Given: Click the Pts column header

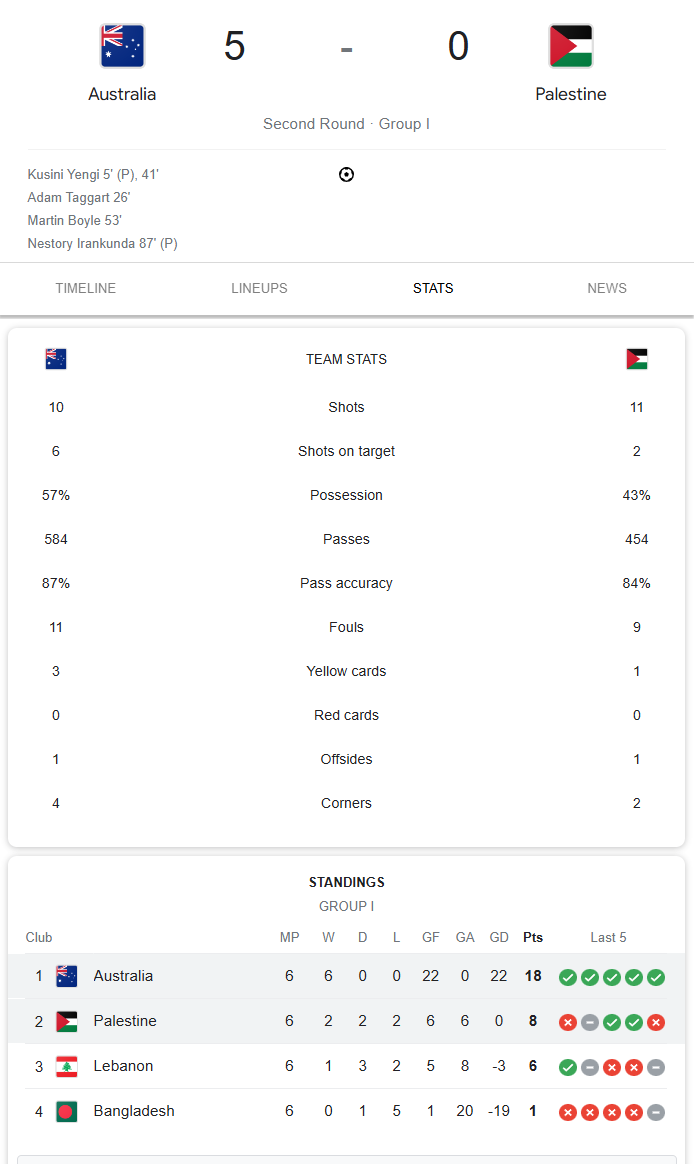Looking at the screenshot, I should coord(533,938).
